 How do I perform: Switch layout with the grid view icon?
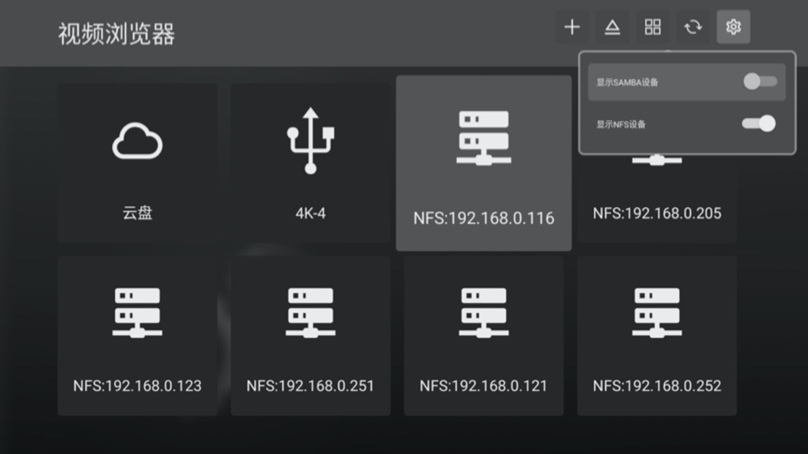(652, 28)
